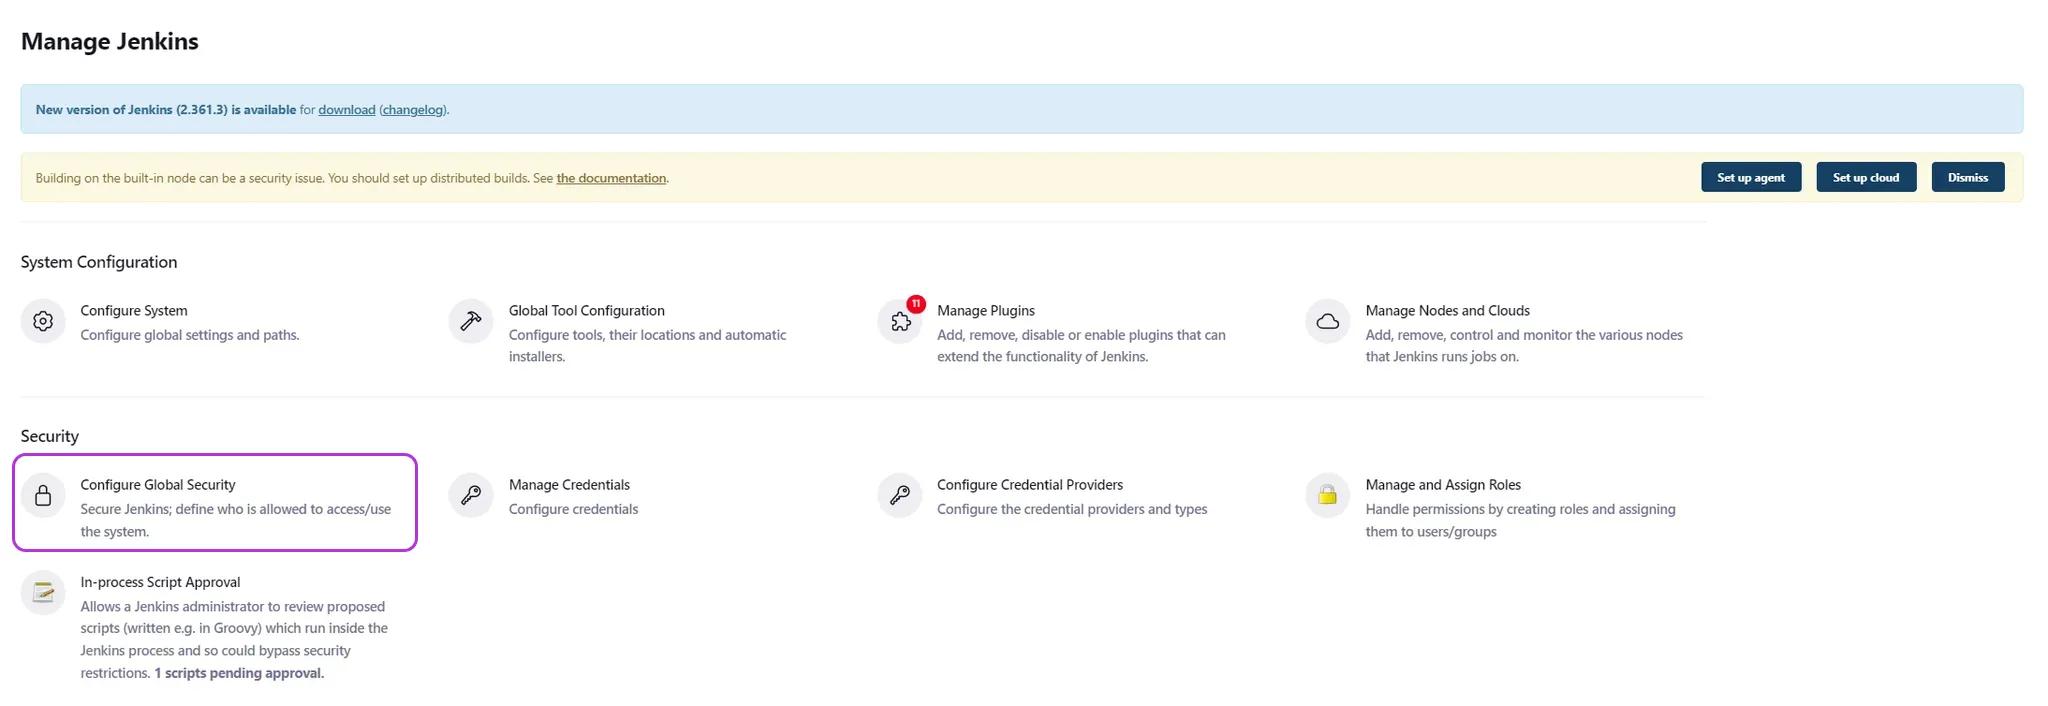Open Manage Credentials

[x=569, y=485]
